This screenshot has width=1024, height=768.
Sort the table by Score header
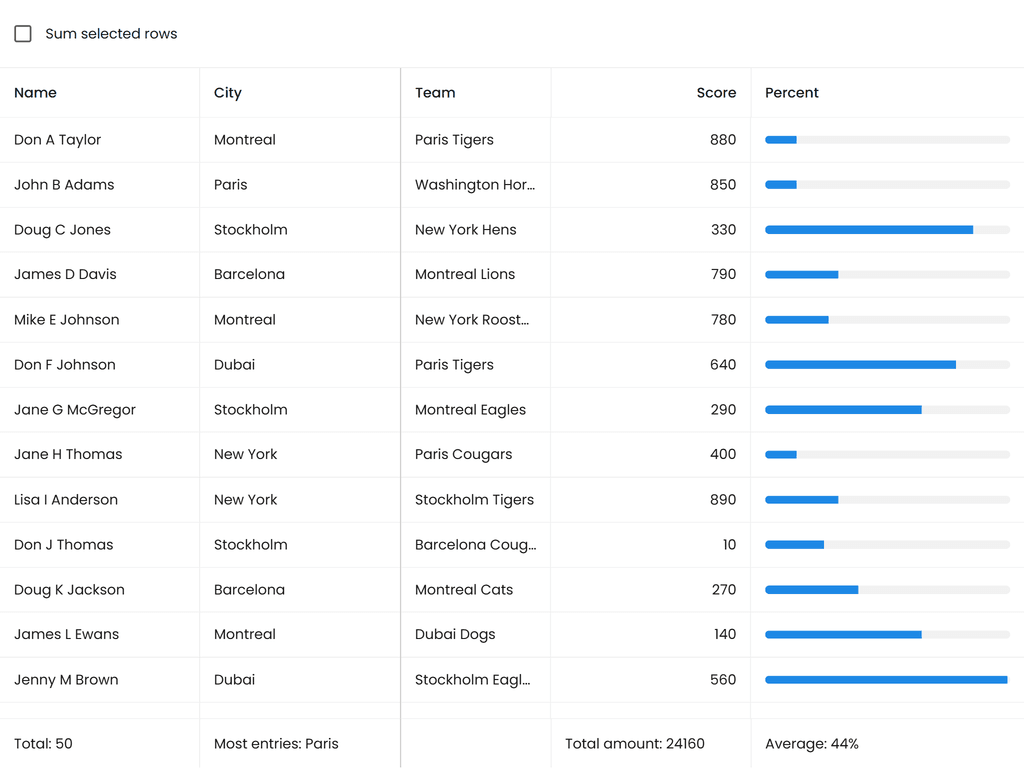pos(716,93)
